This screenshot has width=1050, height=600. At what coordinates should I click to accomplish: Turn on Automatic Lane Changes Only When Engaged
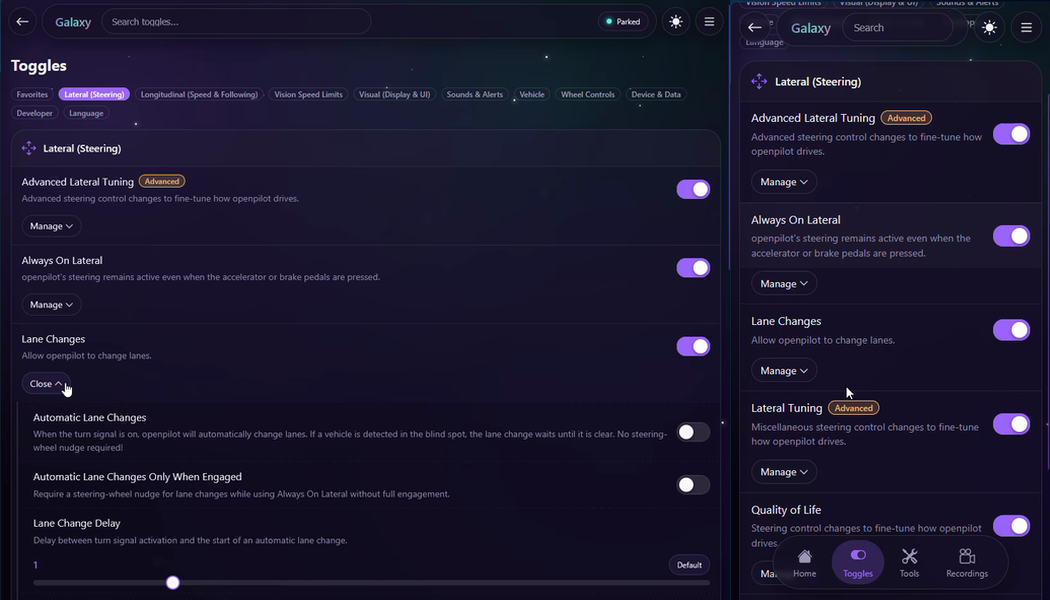[x=693, y=485]
